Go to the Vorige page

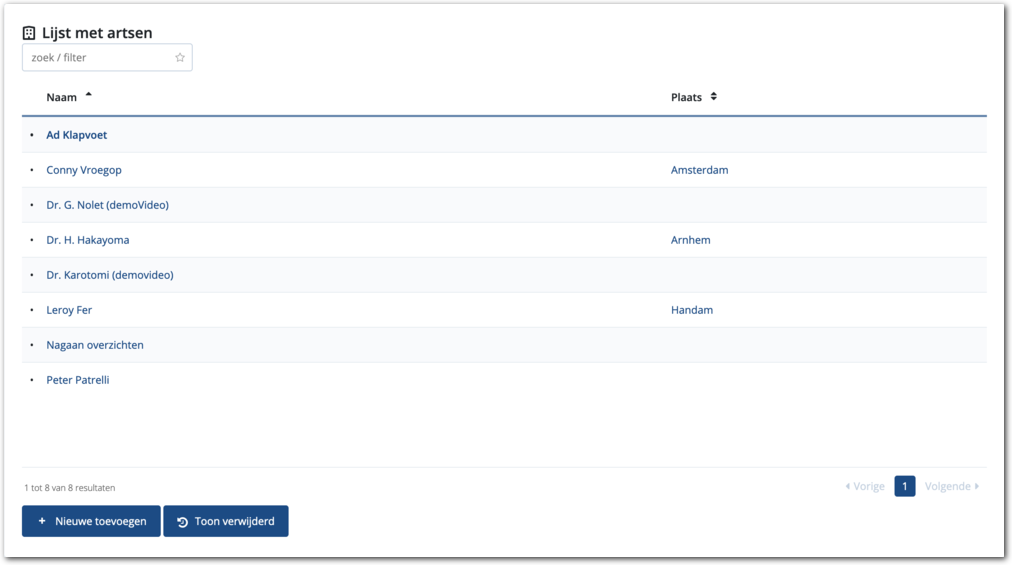[x=865, y=487]
